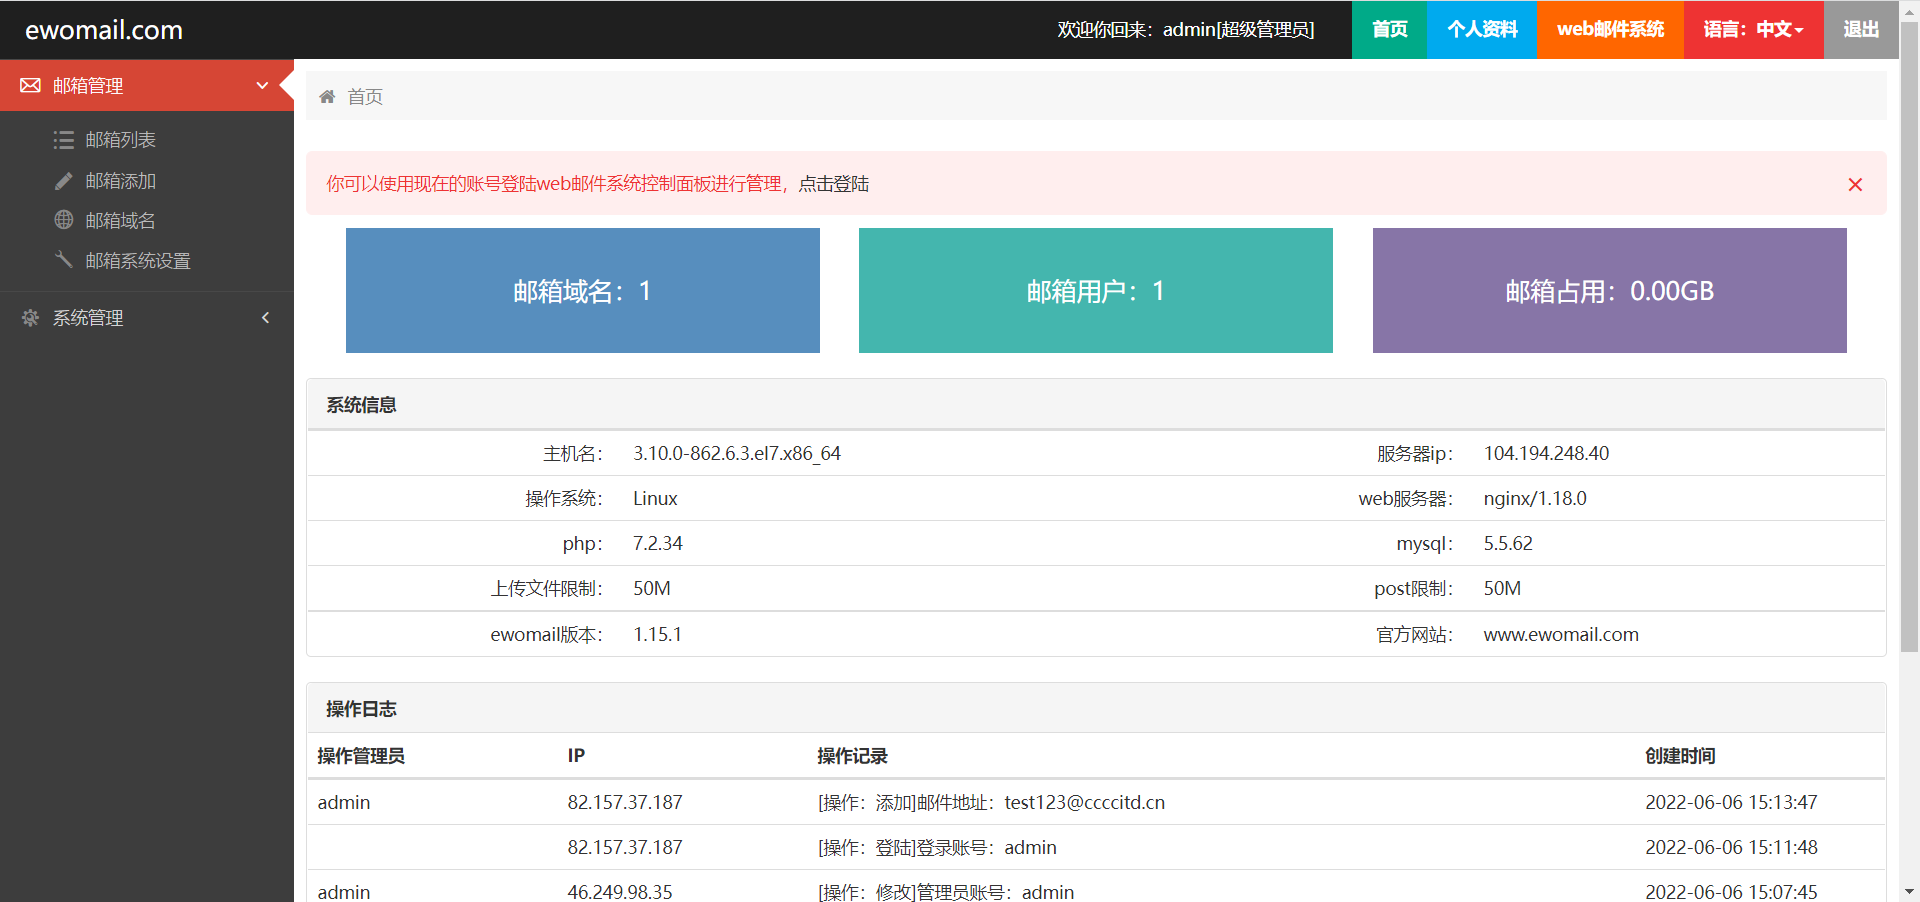1920x902 pixels.
Task: Click the home icon in breadcrumb
Action: 327,97
